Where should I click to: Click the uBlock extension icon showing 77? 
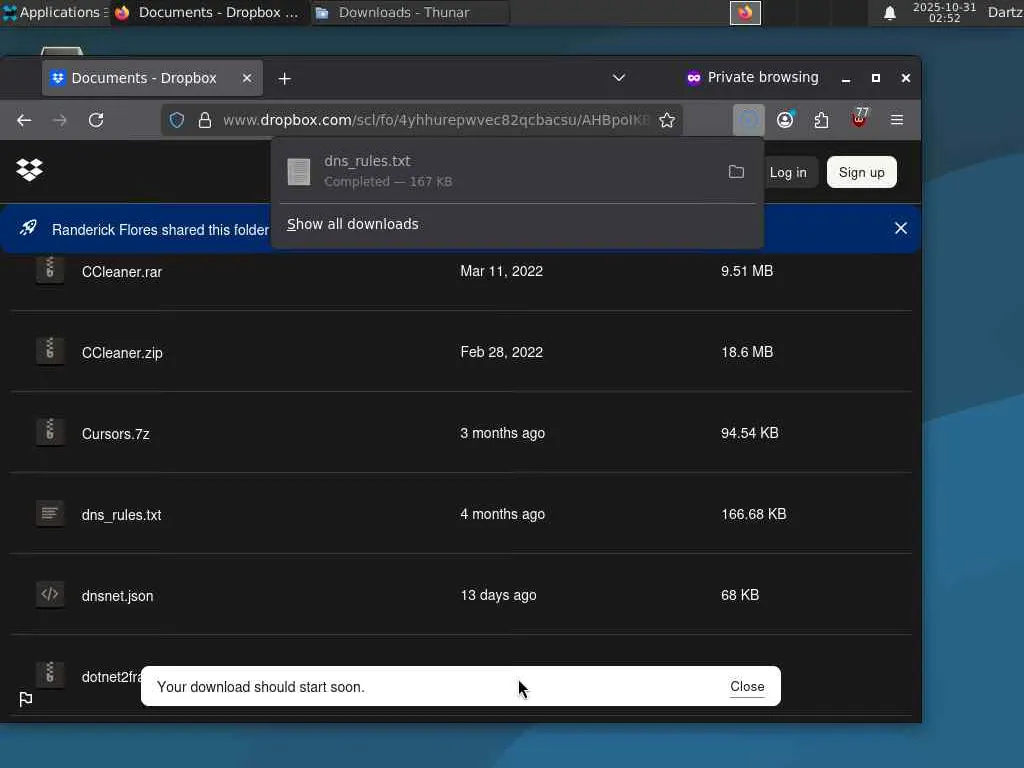click(859, 120)
